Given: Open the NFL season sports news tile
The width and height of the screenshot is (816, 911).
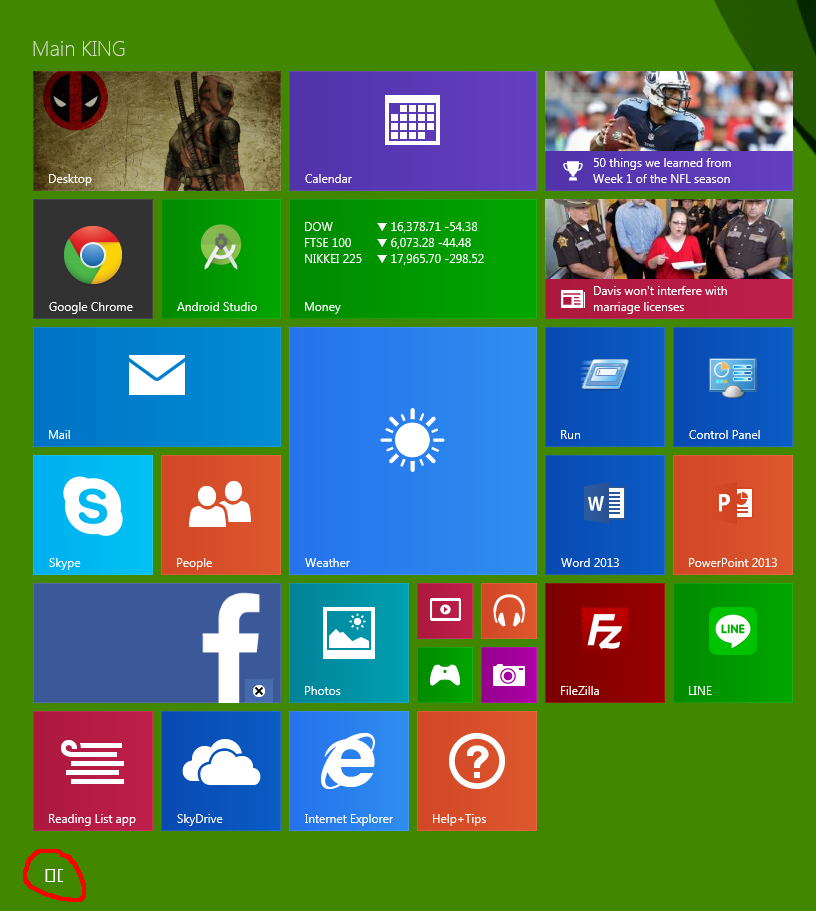Looking at the screenshot, I should [669, 131].
